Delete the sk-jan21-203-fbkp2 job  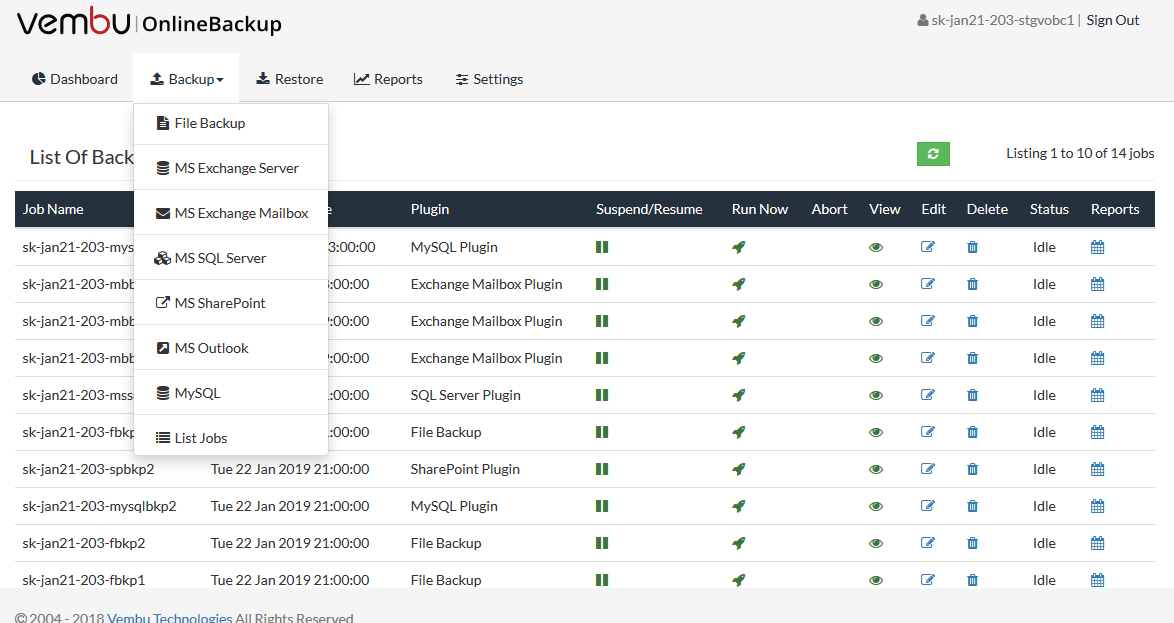click(973, 544)
